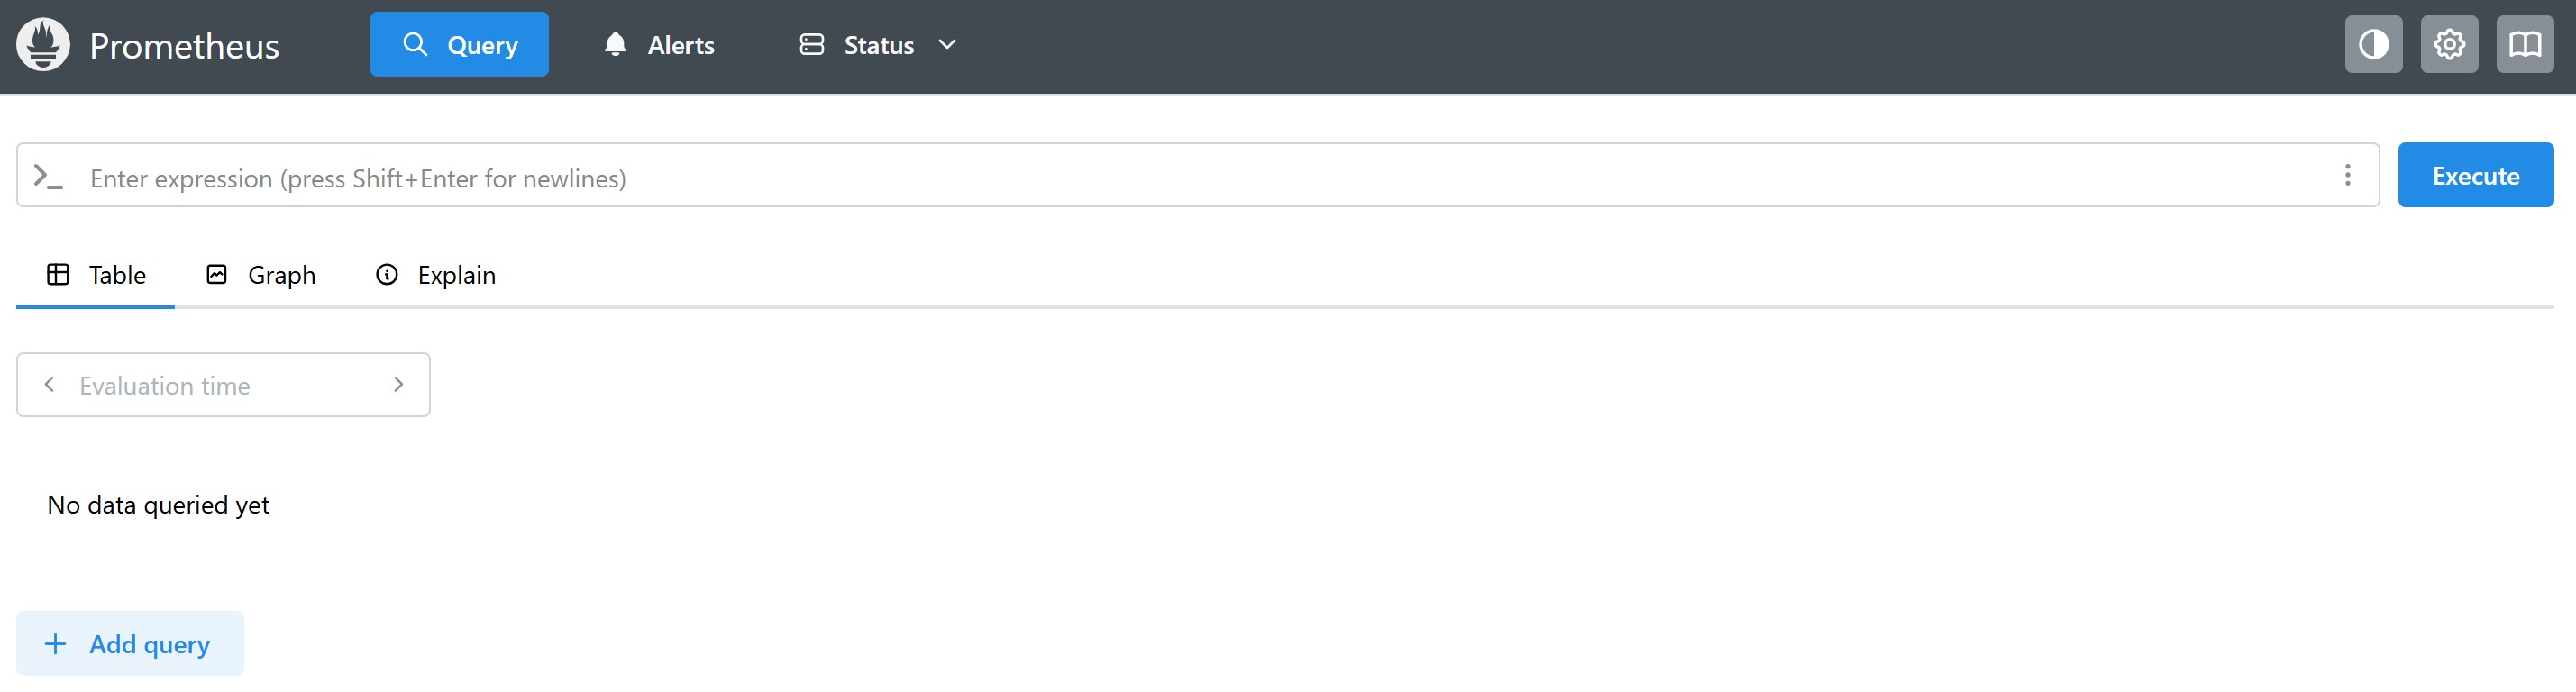Click the Execute button
This screenshot has width=2576, height=692.
[2475, 176]
